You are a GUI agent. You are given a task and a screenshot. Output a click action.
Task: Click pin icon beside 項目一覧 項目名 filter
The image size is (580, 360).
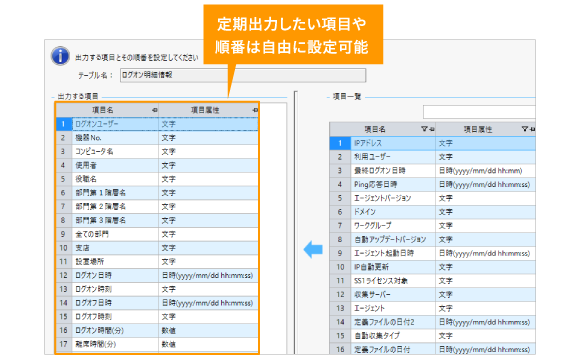(x=431, y=129)
